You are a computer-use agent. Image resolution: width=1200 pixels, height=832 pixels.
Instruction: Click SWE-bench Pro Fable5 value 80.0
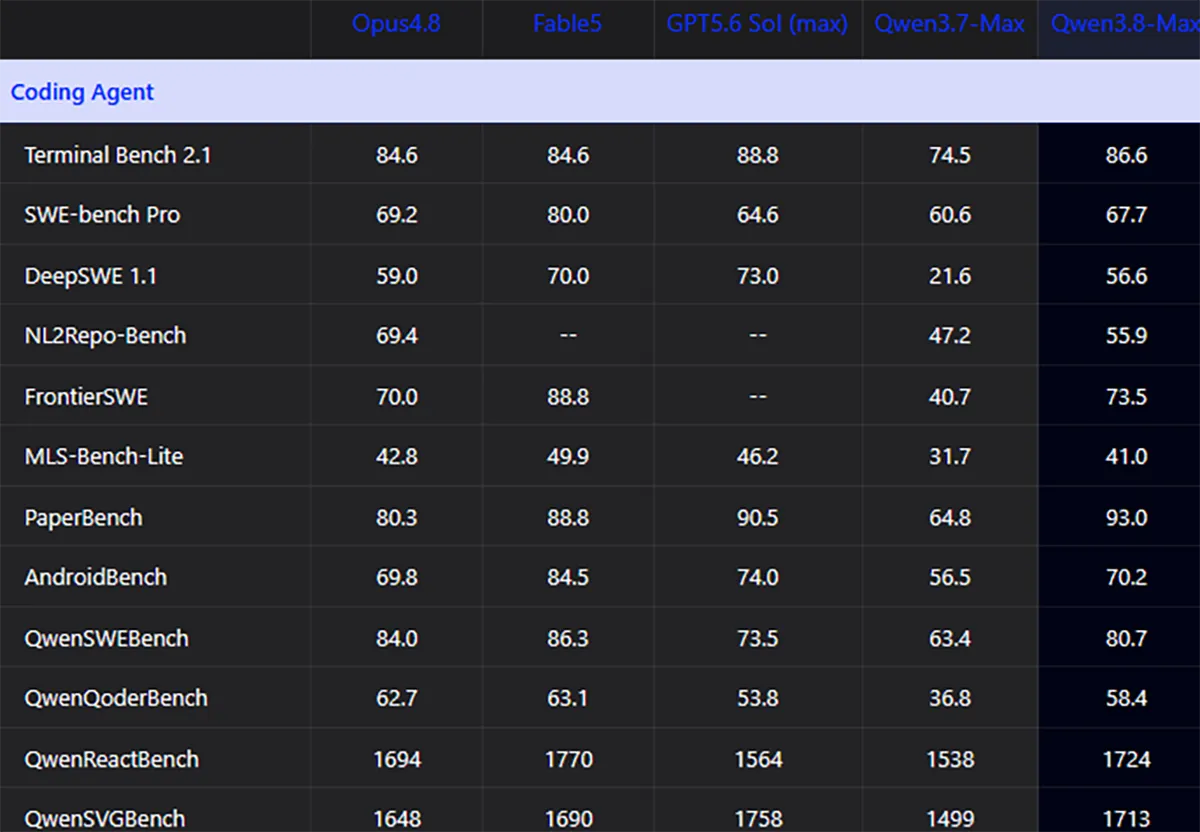click(x=568, y=215)
